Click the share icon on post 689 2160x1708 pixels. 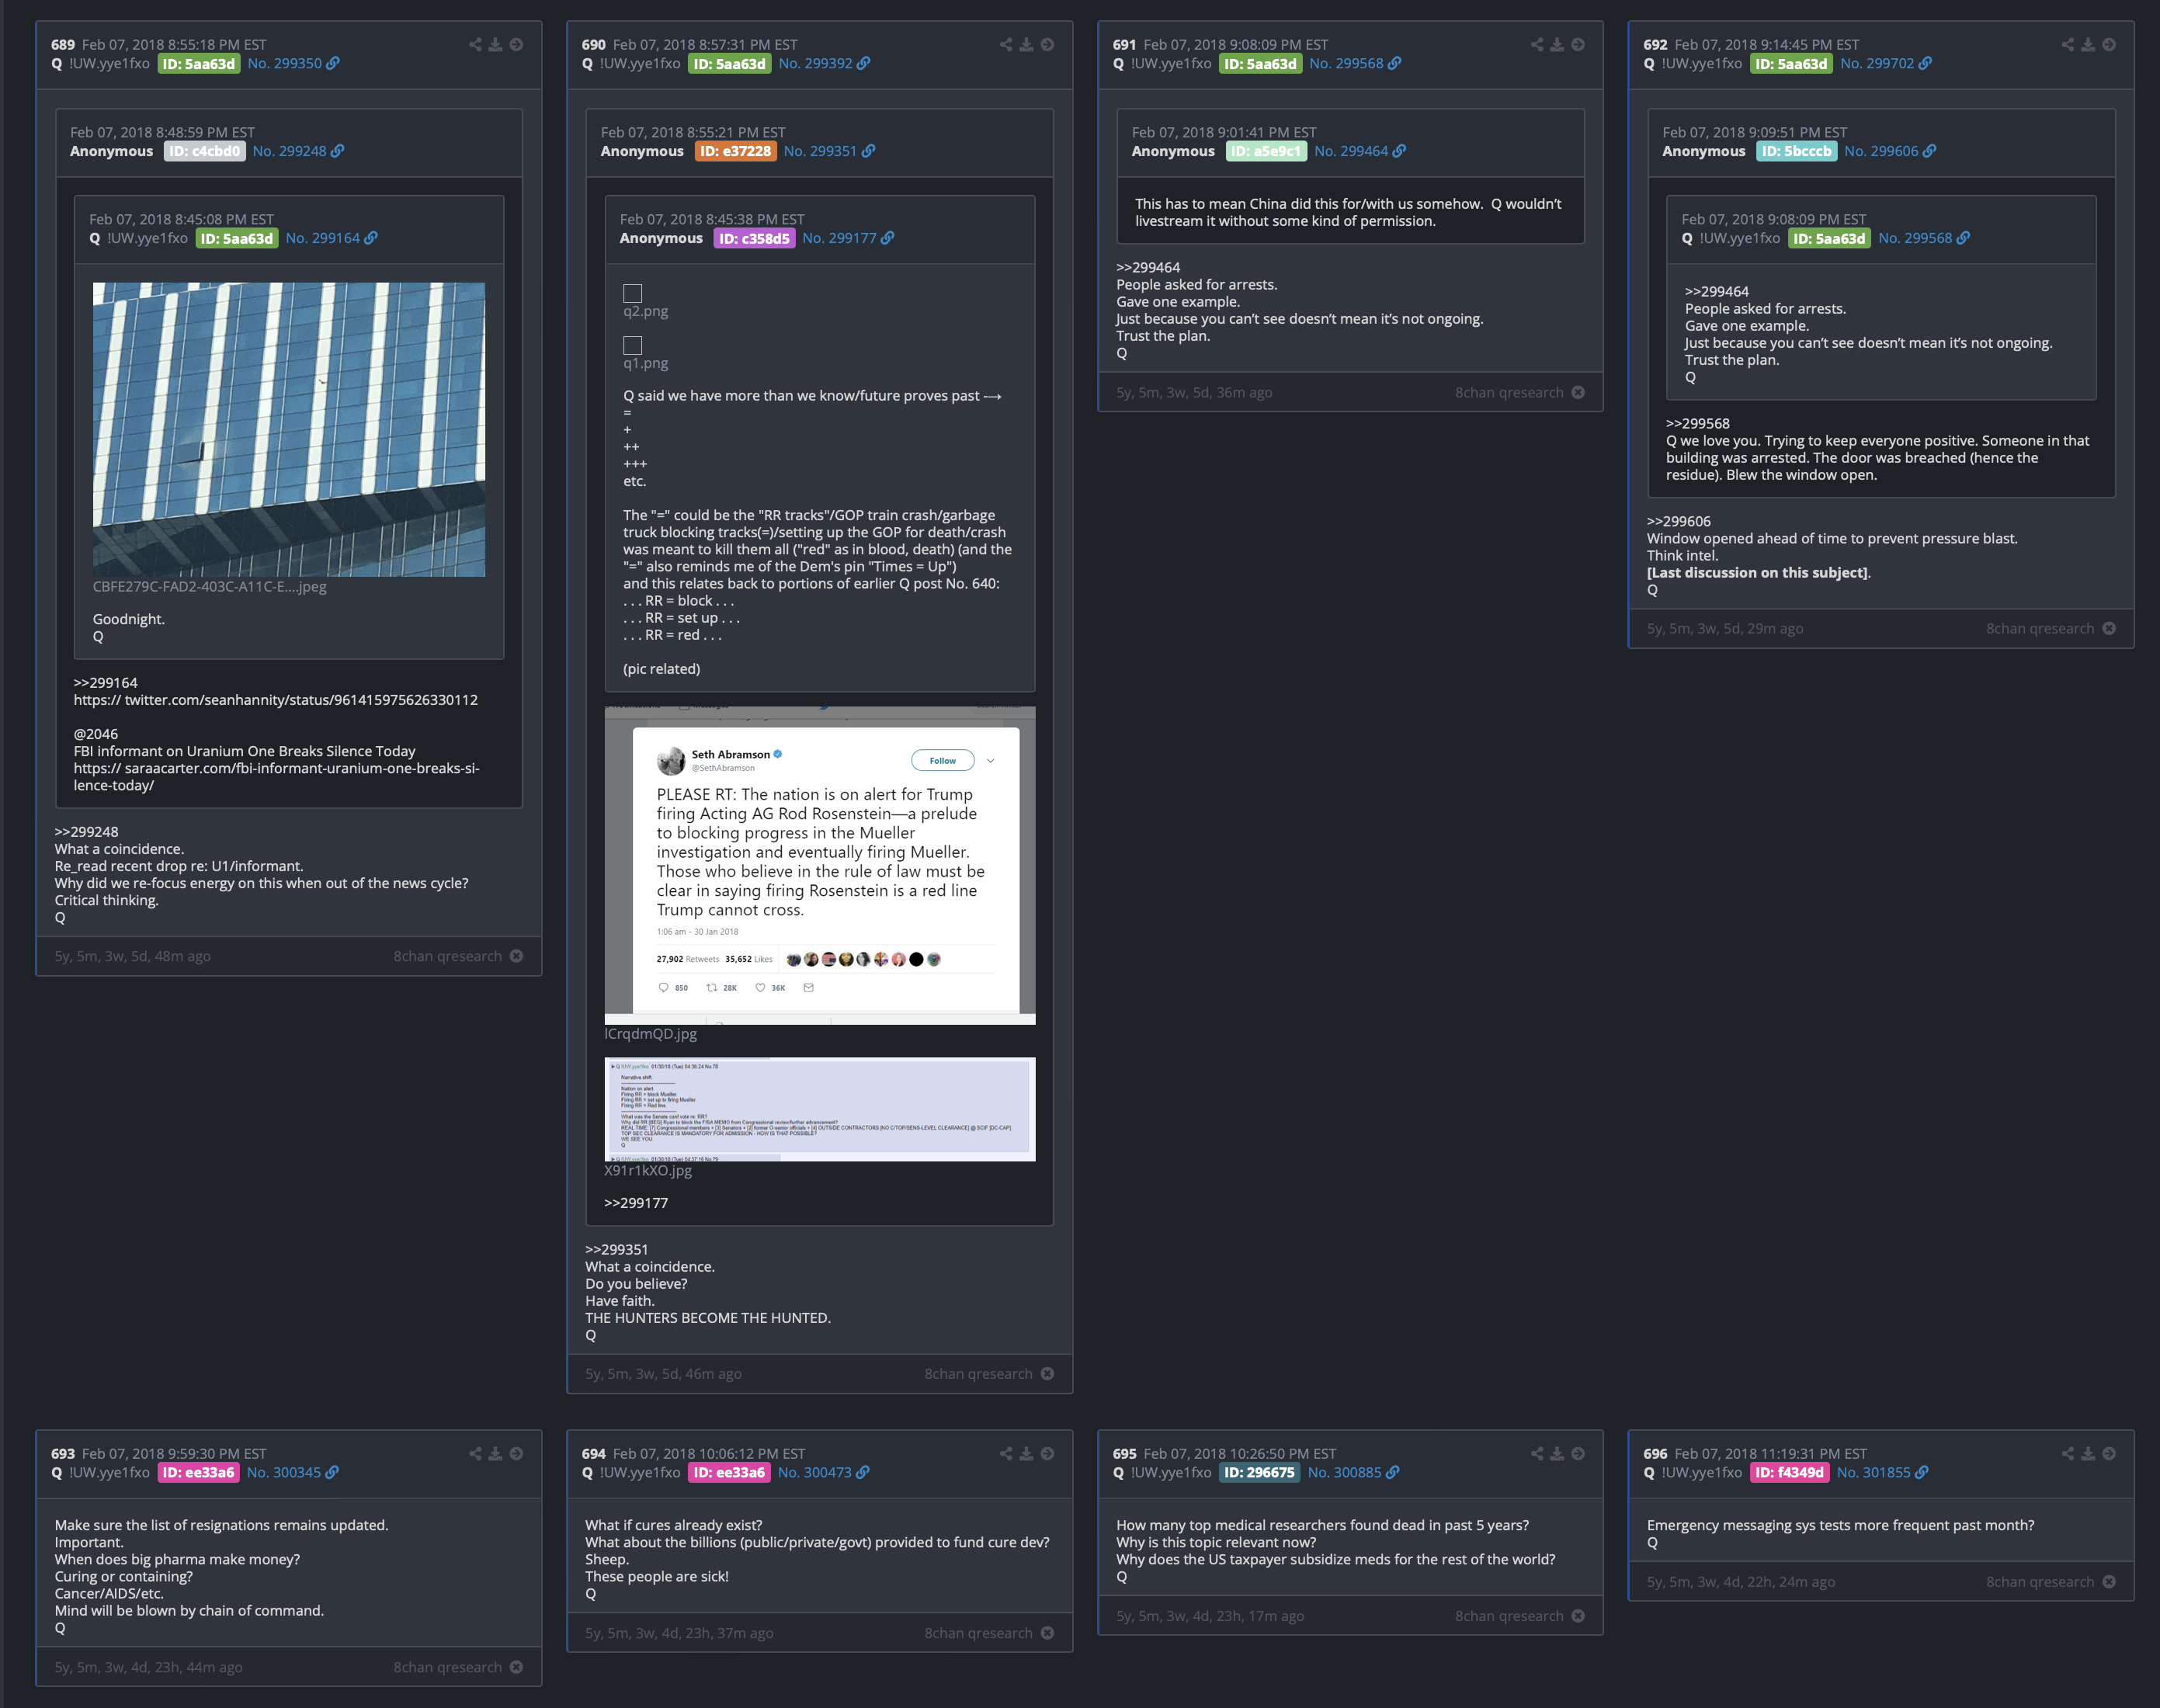(475, 44)
